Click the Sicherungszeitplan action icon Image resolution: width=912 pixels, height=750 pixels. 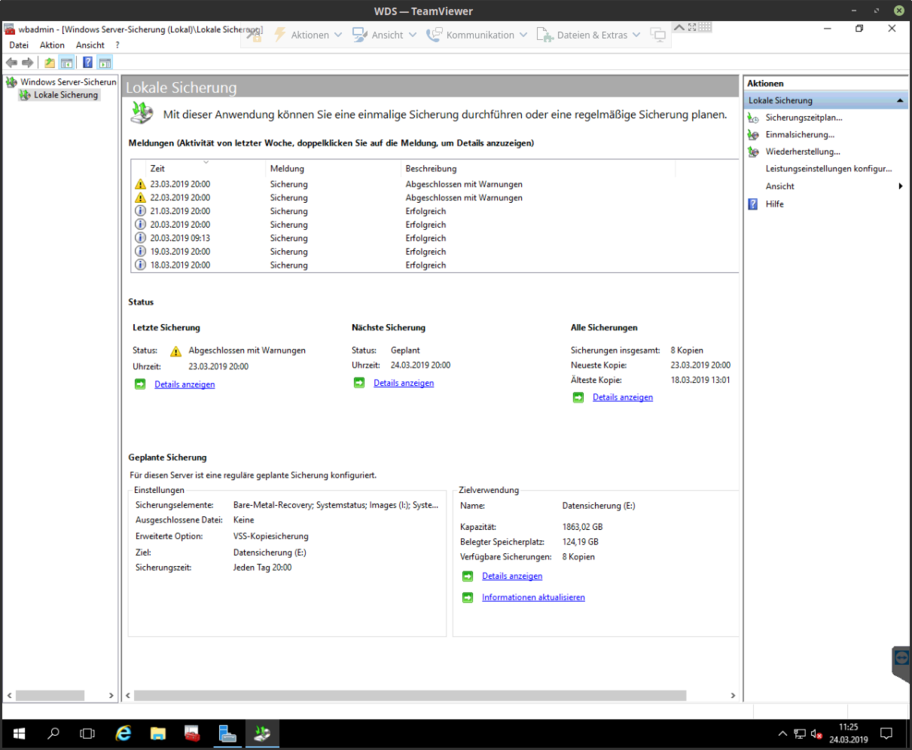[x=753, y=118]
